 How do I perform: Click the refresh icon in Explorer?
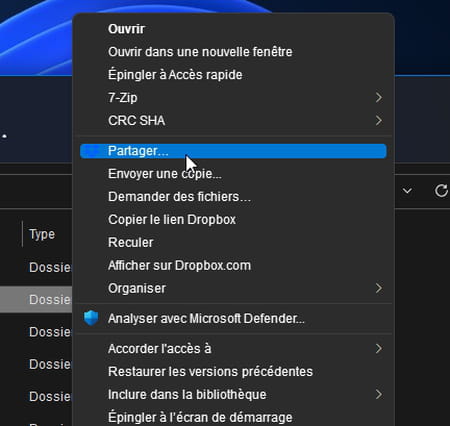(441, 191)
